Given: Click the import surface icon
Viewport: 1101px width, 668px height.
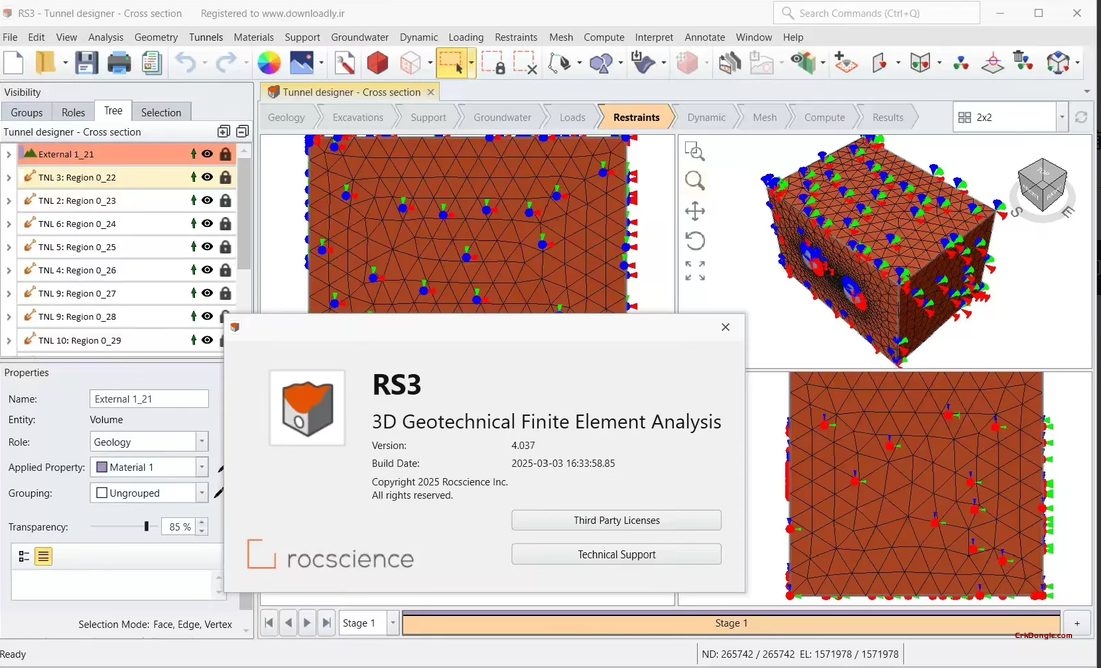Looking at the screenshot, I should click(x=642, y=63).
